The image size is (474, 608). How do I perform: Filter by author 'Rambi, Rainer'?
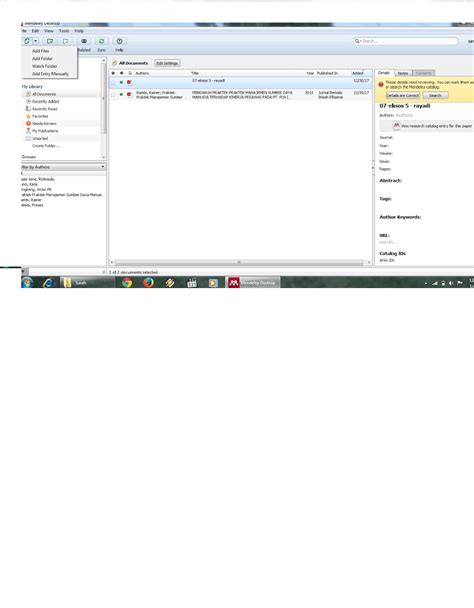click(x=31, y=200)
